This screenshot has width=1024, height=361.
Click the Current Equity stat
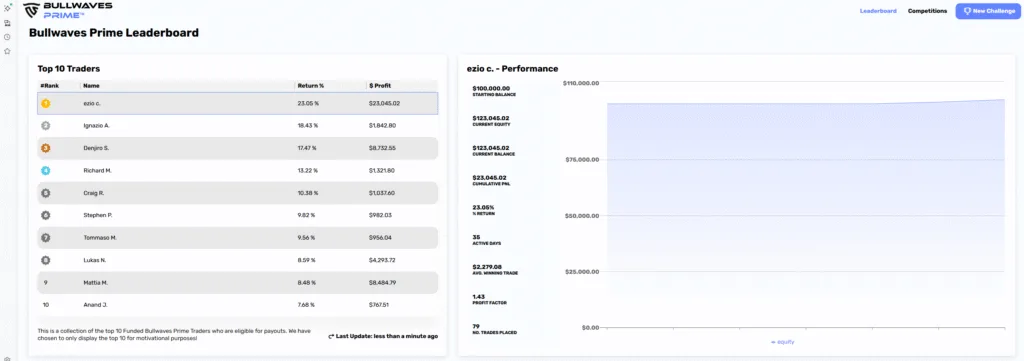492,121
